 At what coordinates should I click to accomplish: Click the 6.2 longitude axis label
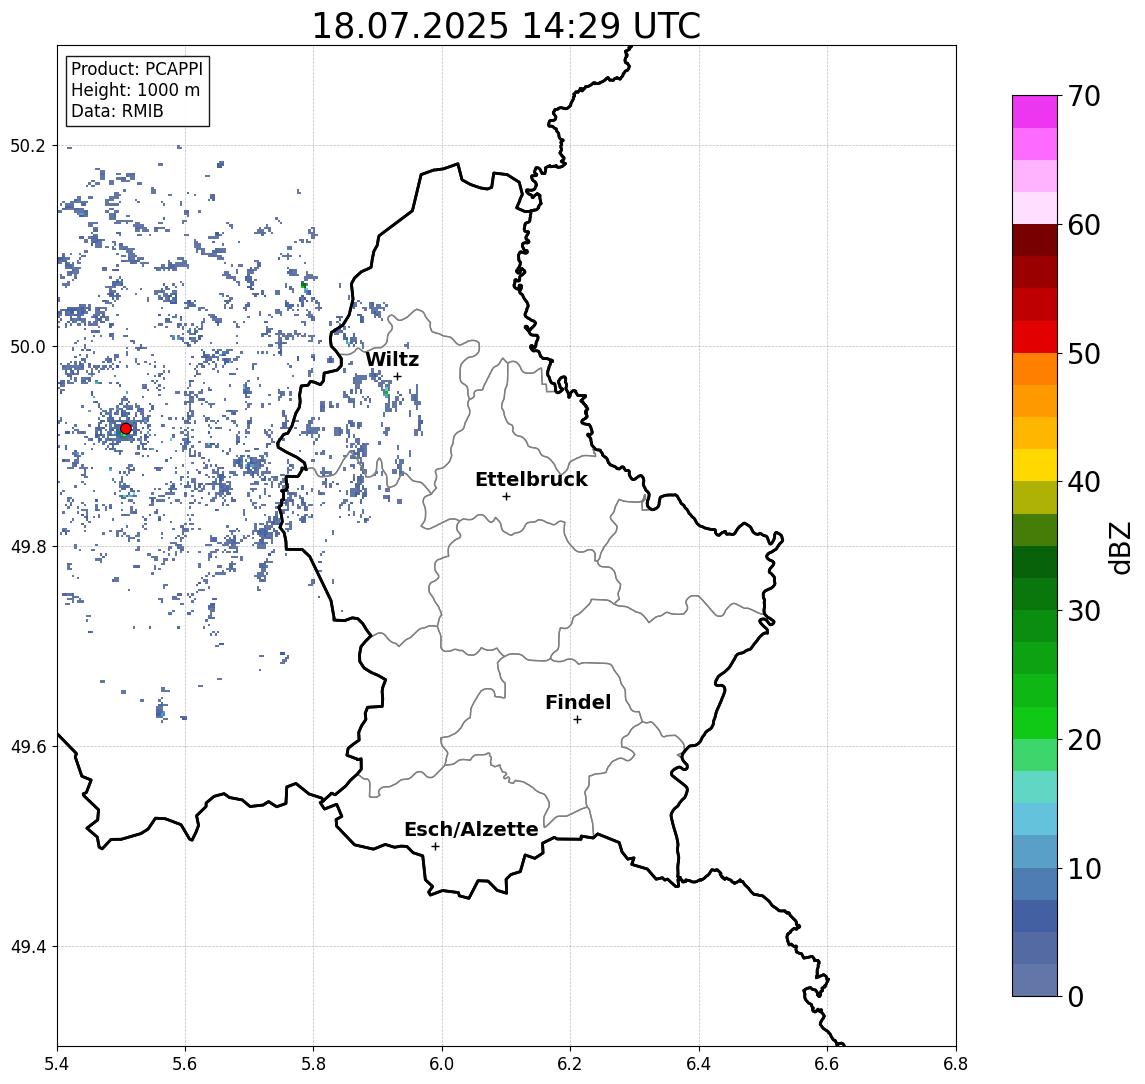coord(570,1064)
